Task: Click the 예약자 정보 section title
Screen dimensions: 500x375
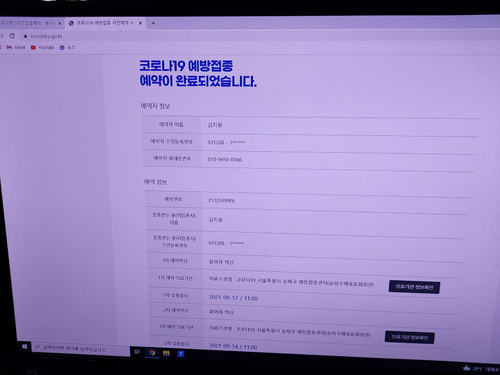Action: point(155,106)
